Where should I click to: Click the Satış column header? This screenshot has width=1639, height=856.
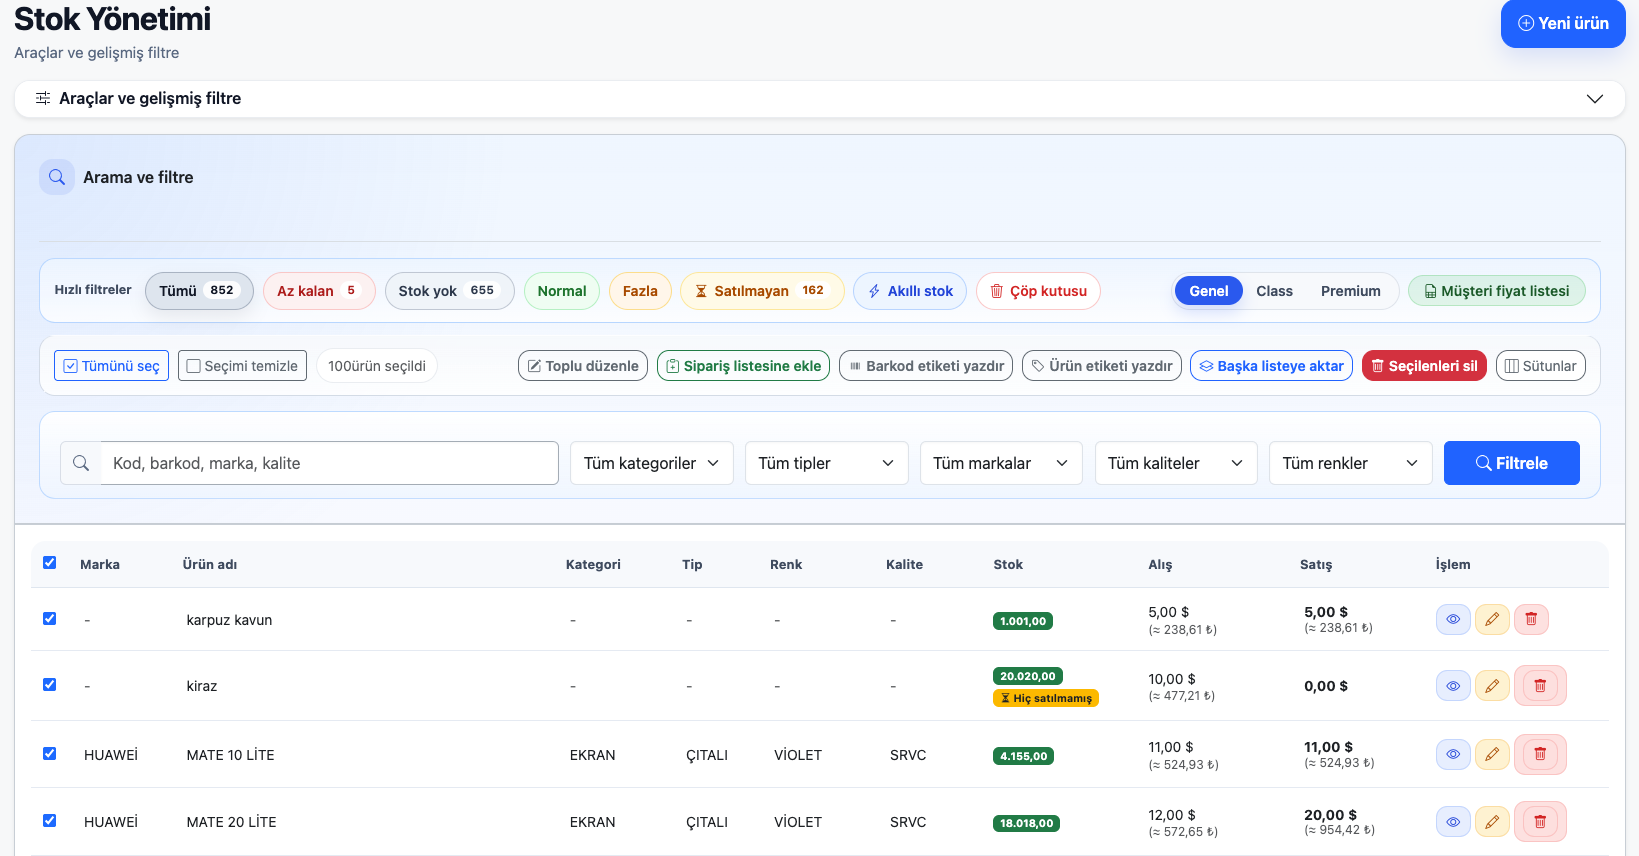[x=1316, y=564]
